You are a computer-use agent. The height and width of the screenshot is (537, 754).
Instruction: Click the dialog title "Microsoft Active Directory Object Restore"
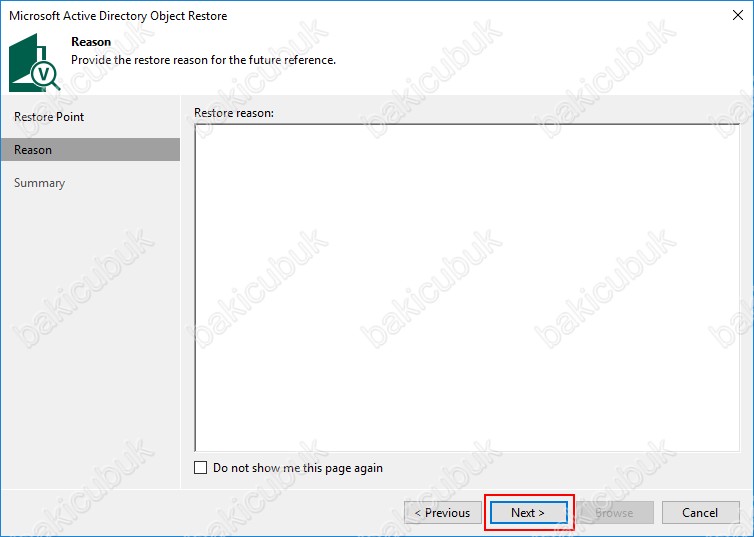tap(118, 16)
